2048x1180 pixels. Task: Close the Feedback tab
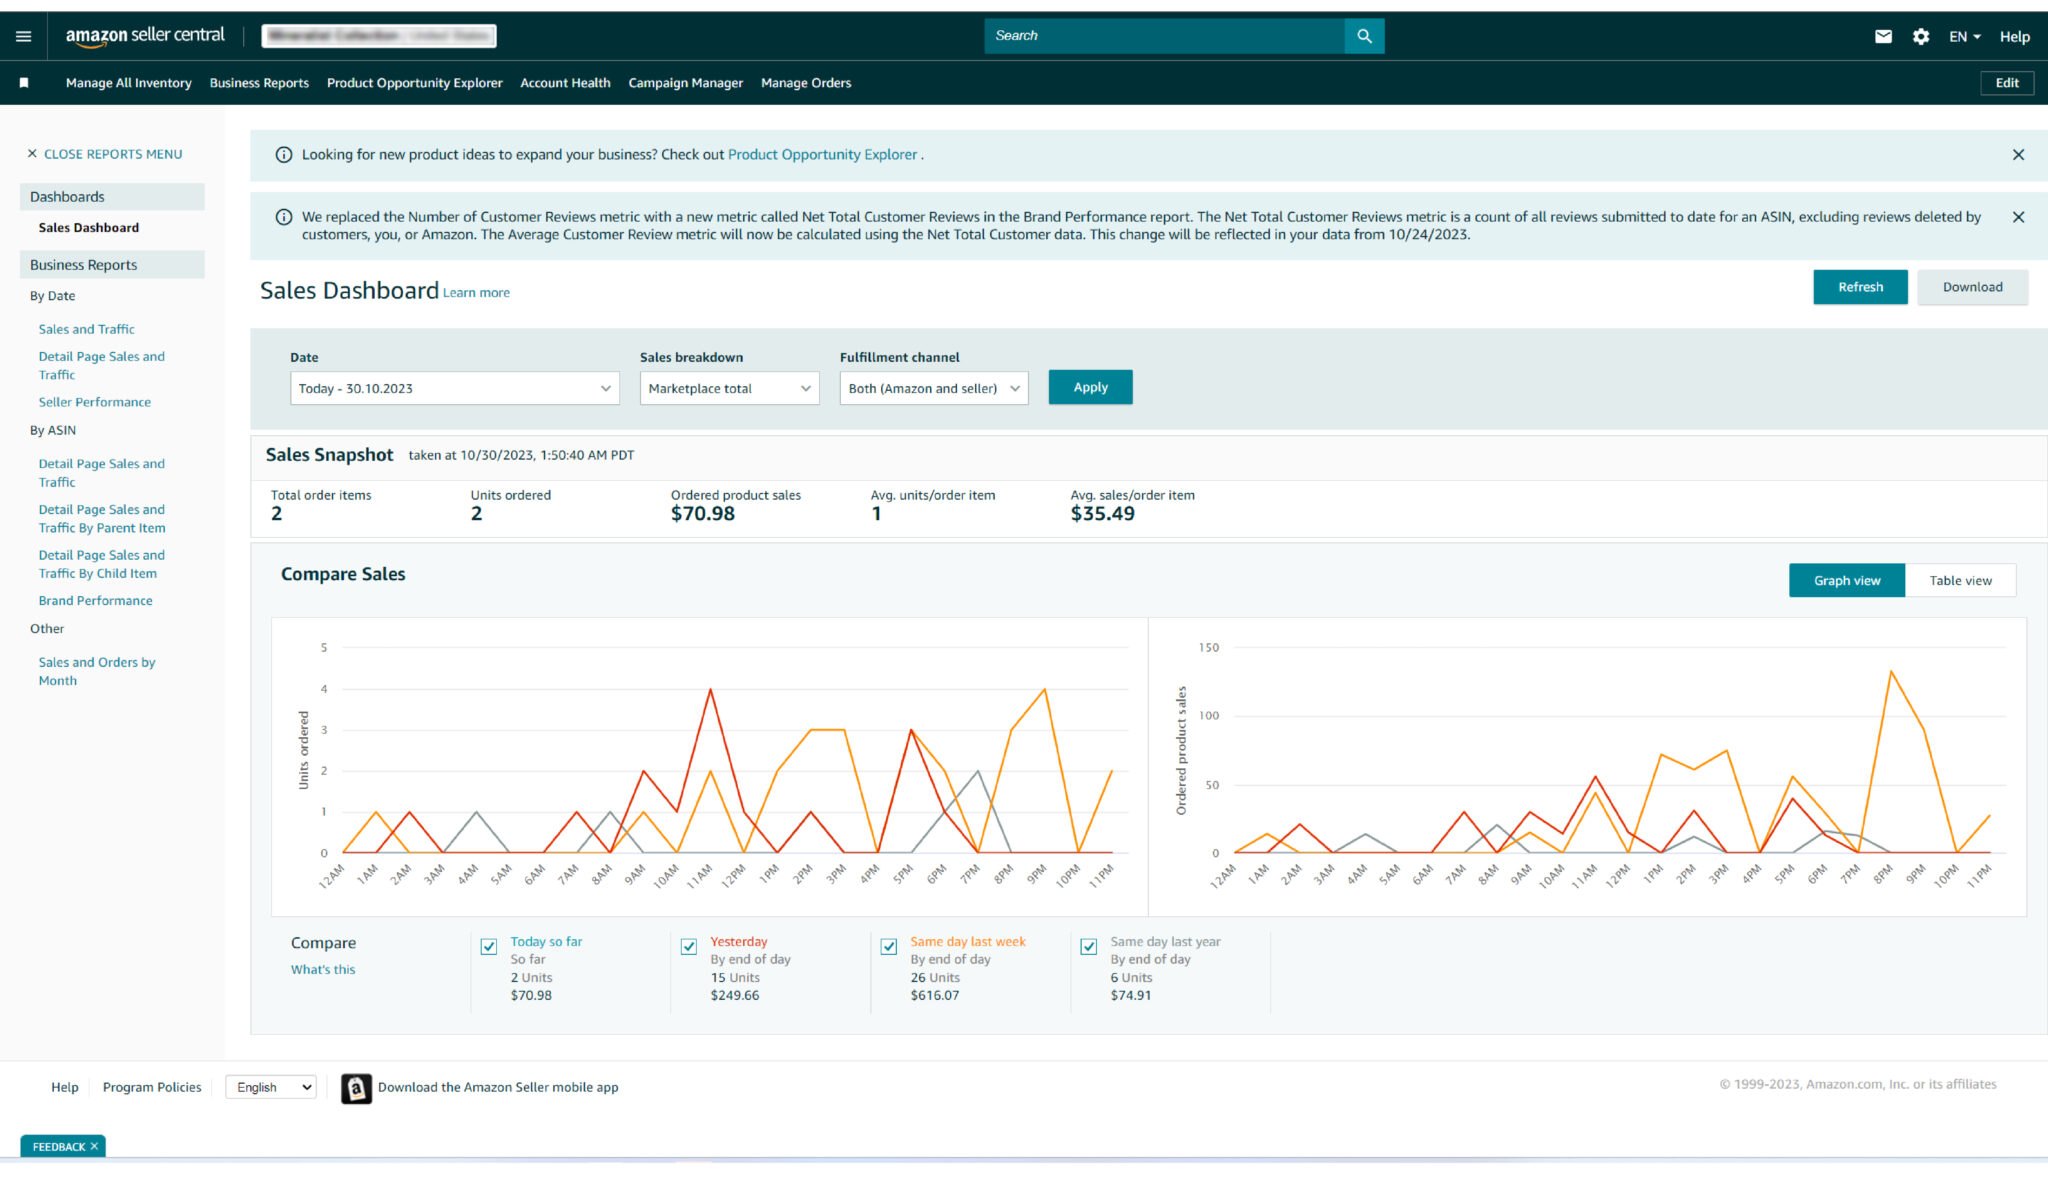94,1146
